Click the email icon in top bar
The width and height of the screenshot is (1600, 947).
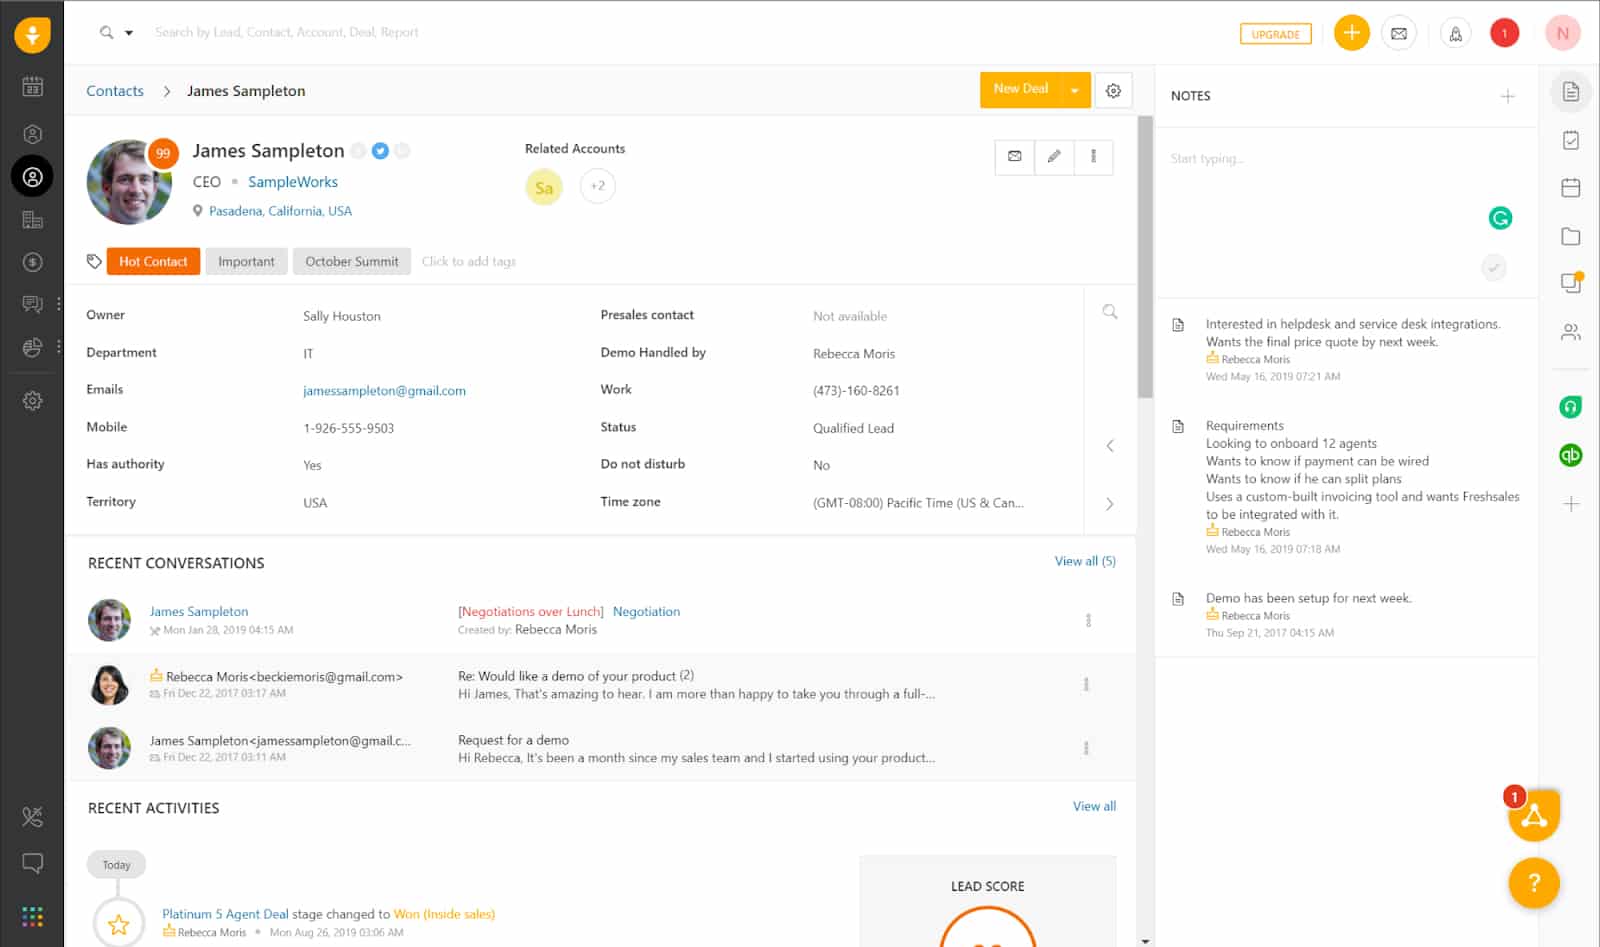[x=1398, y=33]
